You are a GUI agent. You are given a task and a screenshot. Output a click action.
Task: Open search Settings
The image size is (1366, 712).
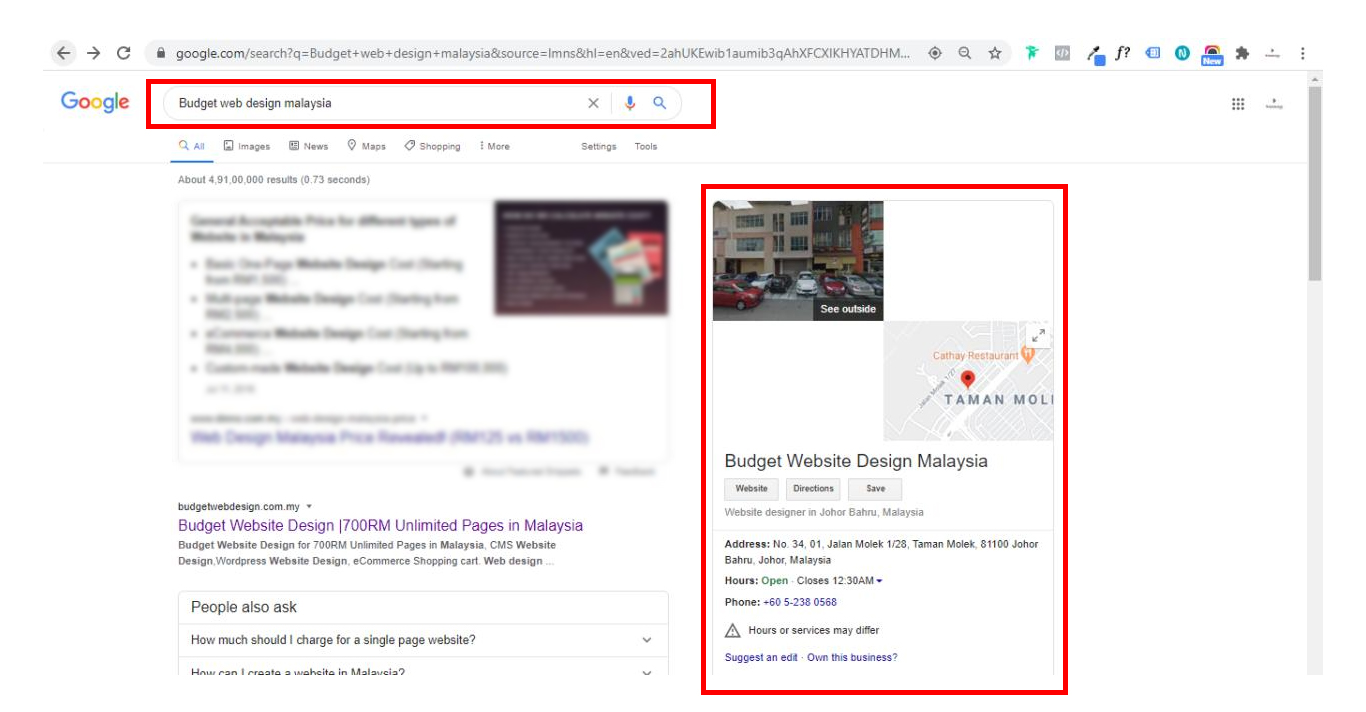(599, 146)
